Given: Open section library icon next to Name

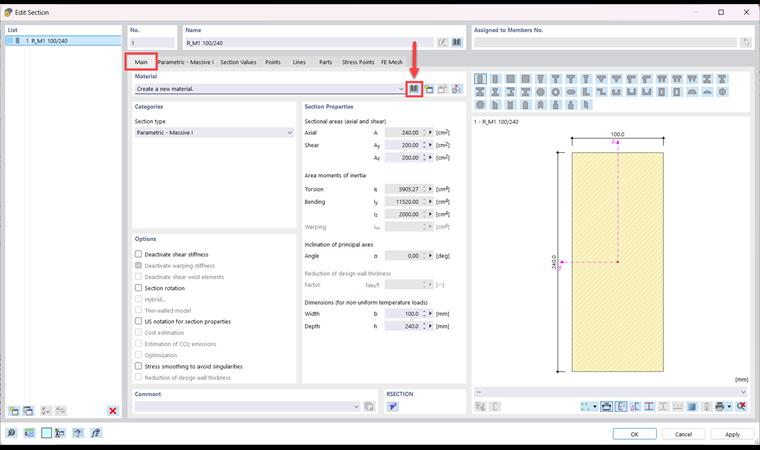Looking at the screenshot, I should click(x=457, y=43).
